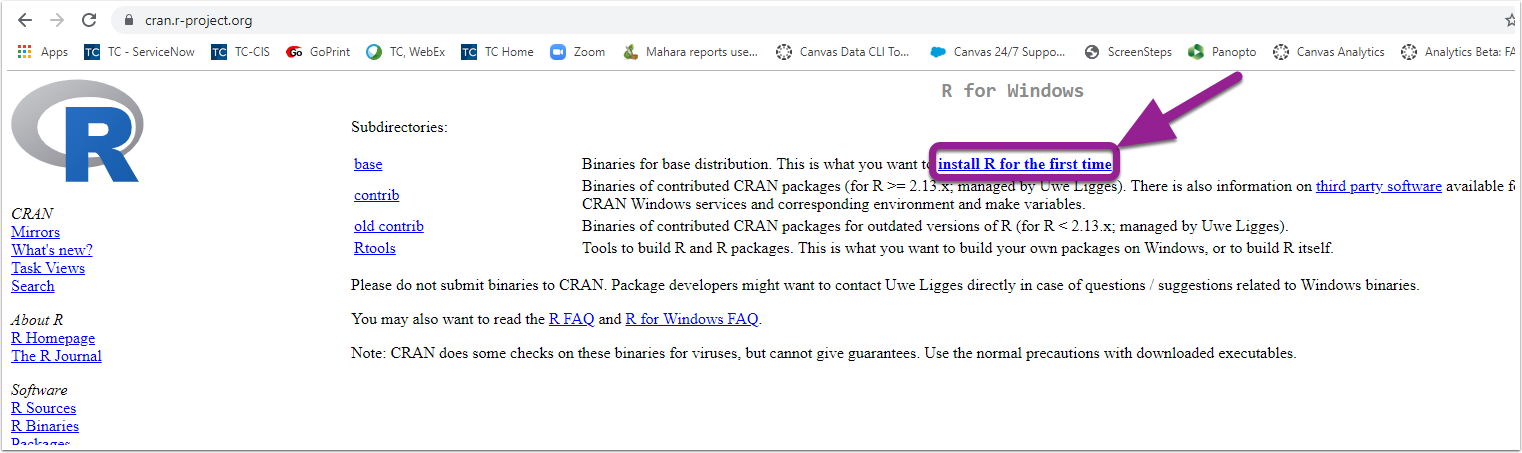Open the ScreenSteps bookmark

(x=1128, y=52)
